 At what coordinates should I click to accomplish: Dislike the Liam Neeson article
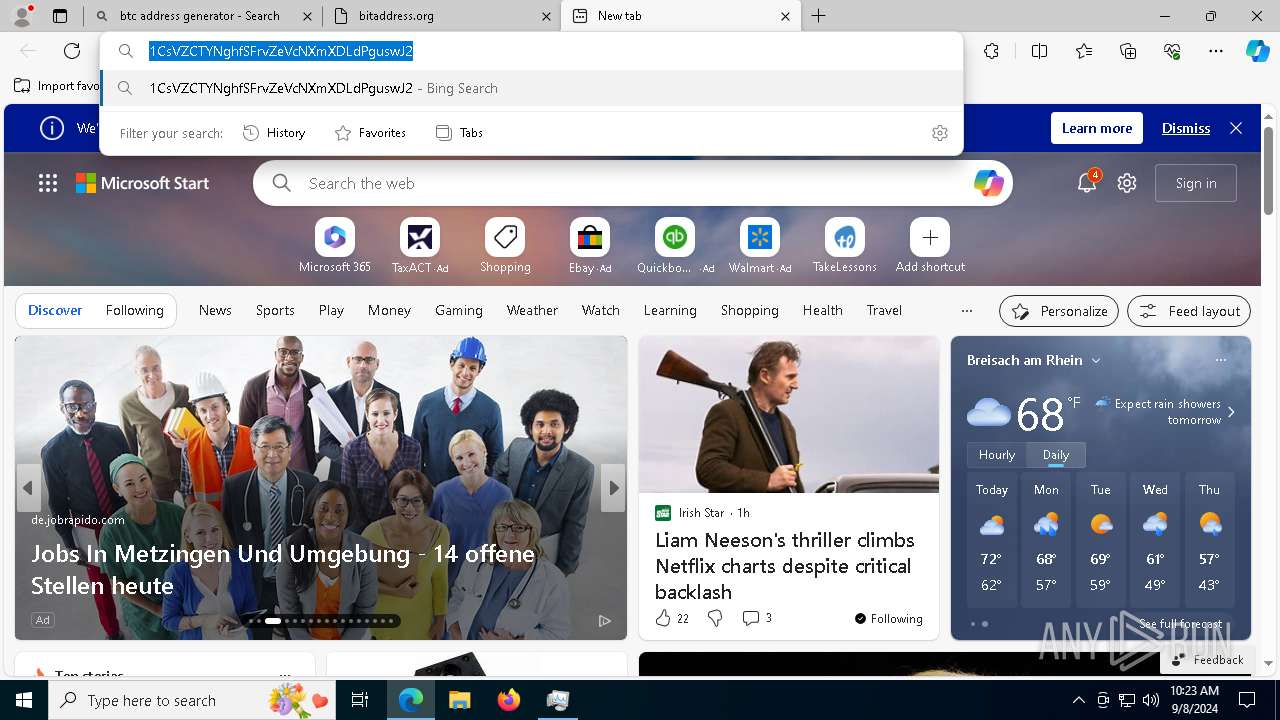pyautogui.click(x=715, y=618)
